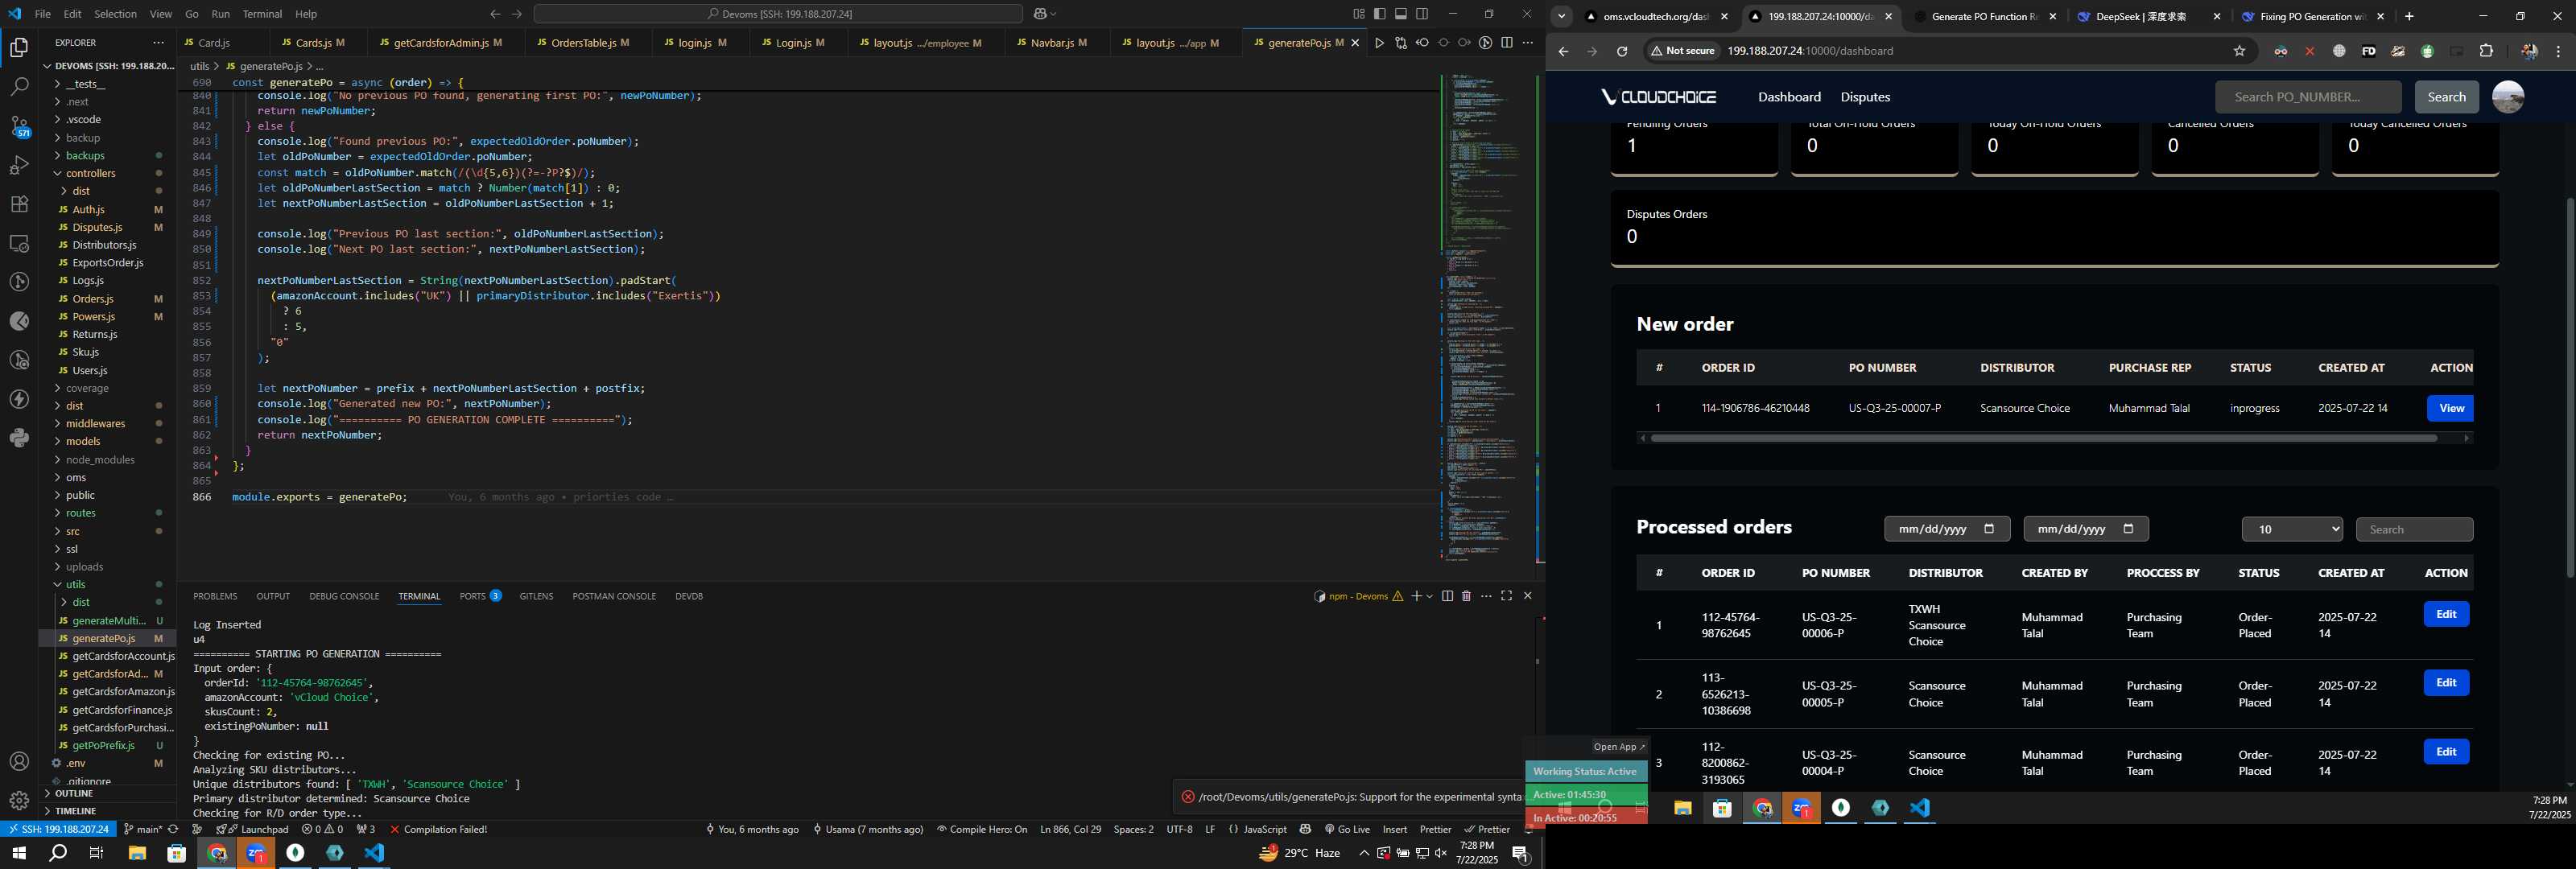Switch to DEBUG CONSOLE tab
2576x869 pixels.
coord(344,596)
